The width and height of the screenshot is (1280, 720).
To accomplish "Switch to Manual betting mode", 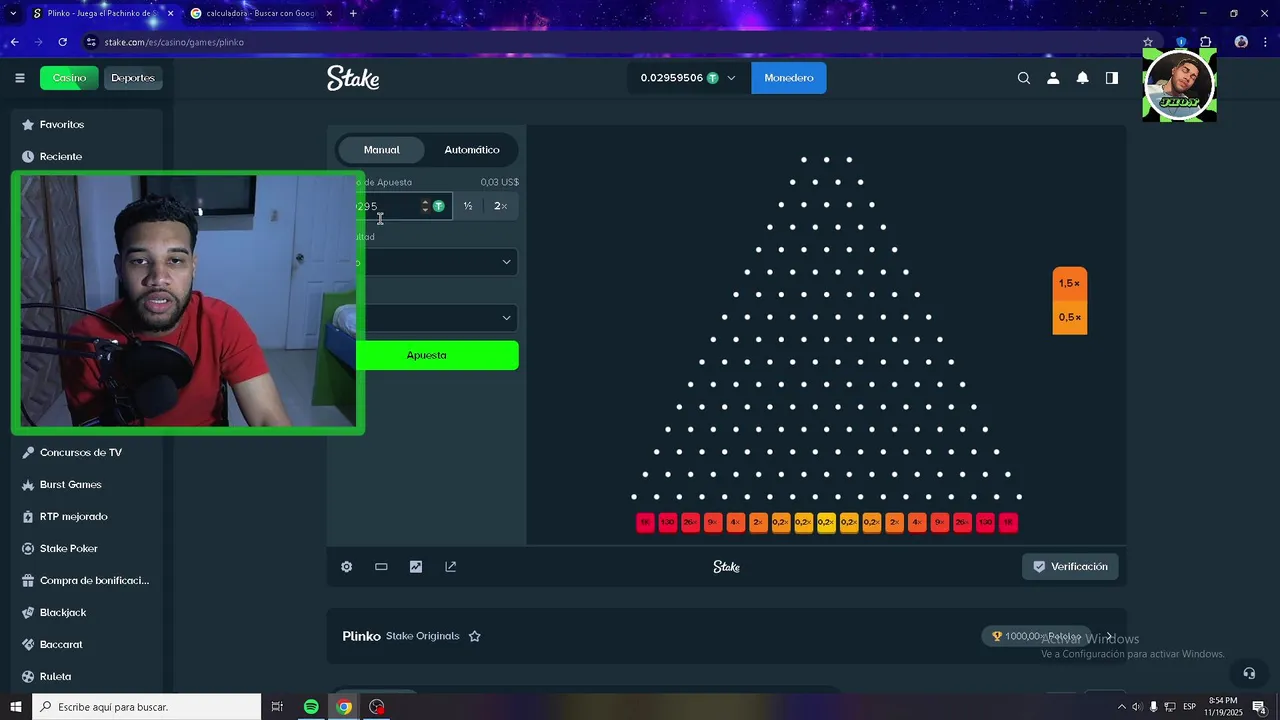I will point(381,150).
